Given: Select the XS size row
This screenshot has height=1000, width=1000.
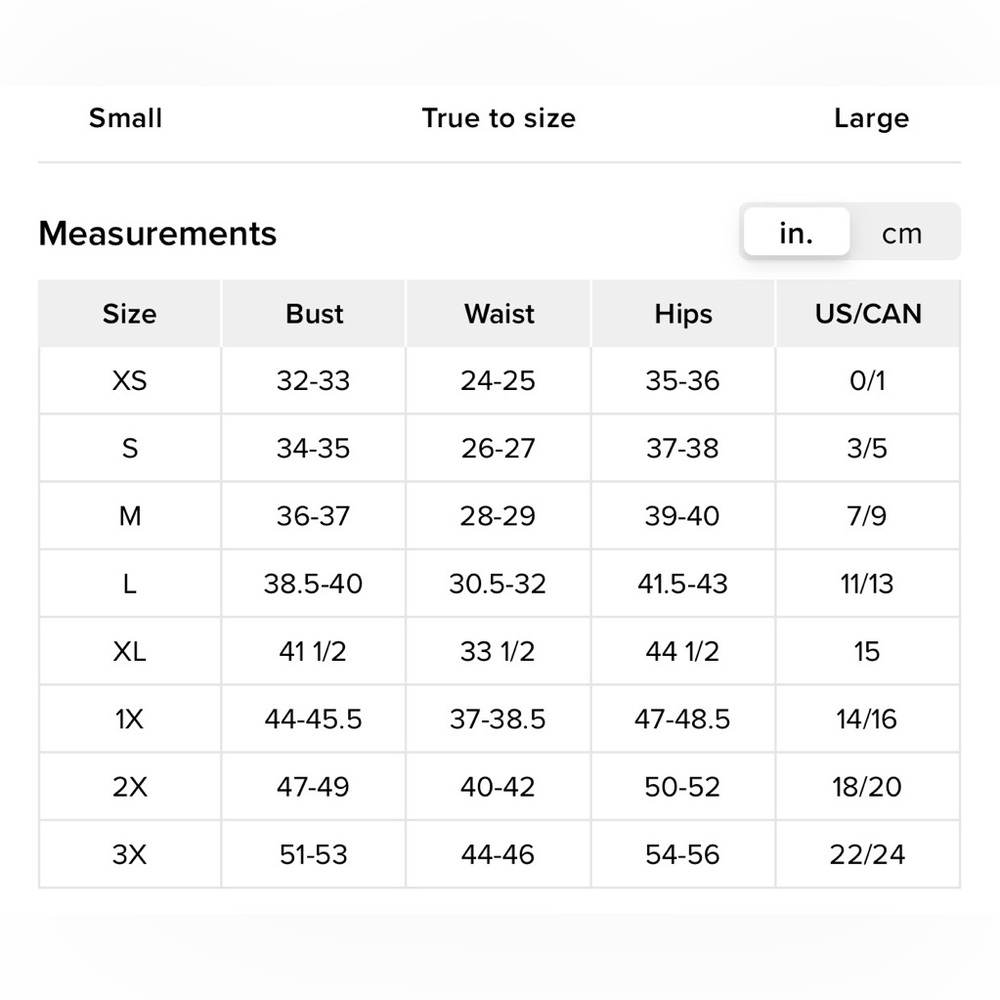Looking at the screenshot, I should [x=129, y=381].
